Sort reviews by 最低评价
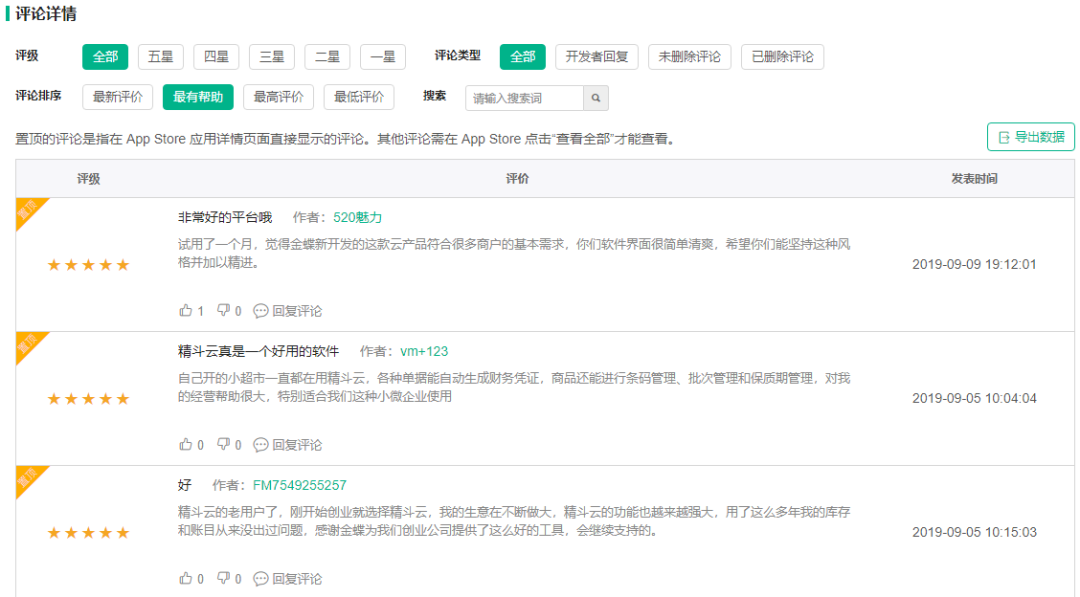1080x597 pixels. [359, 97]
